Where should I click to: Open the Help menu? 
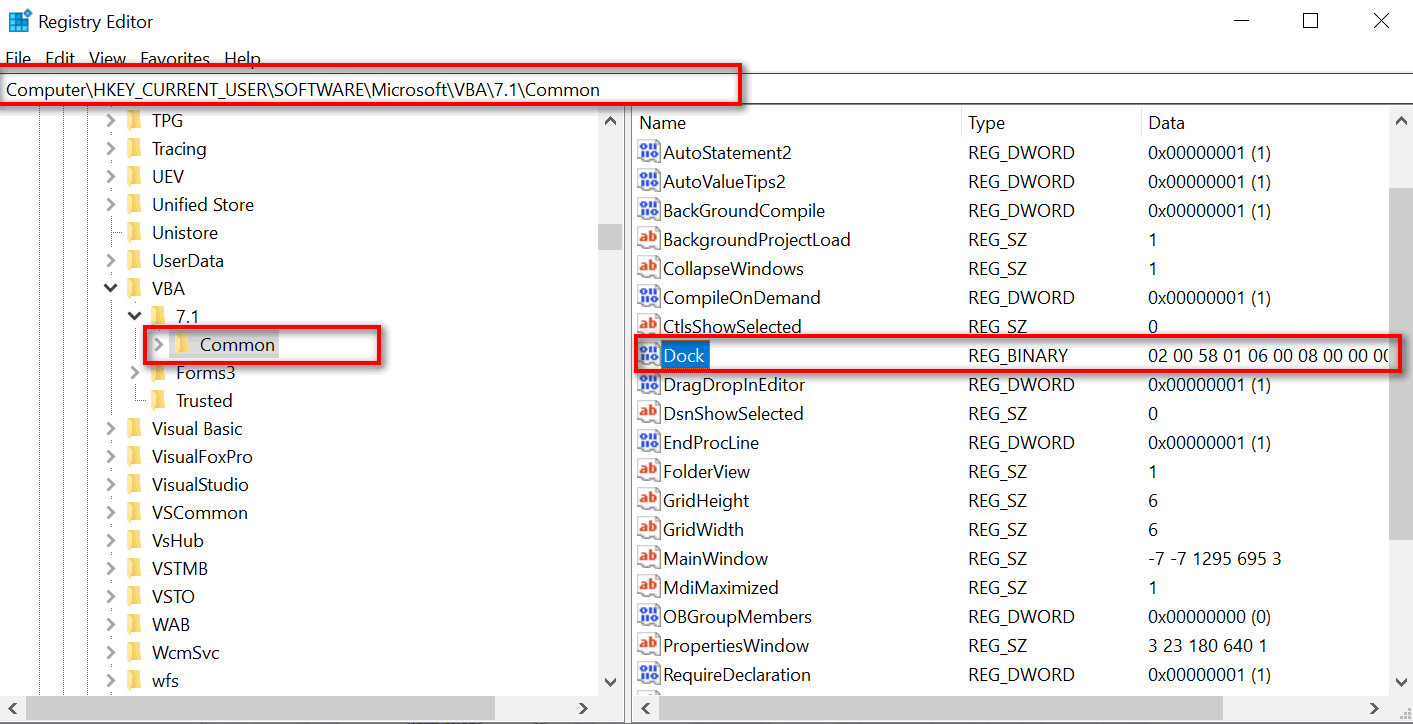click(242, 59)
